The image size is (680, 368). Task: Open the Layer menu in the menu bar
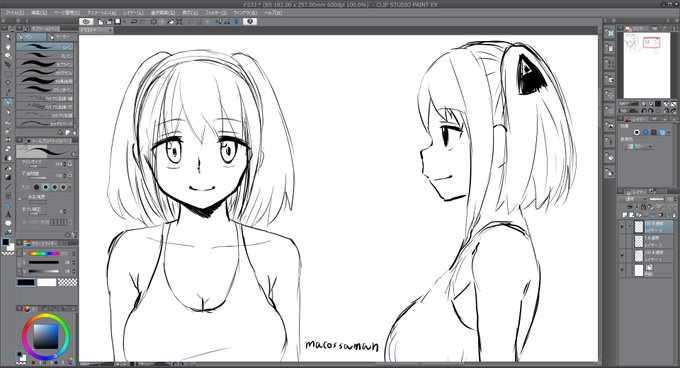(133, 13)
